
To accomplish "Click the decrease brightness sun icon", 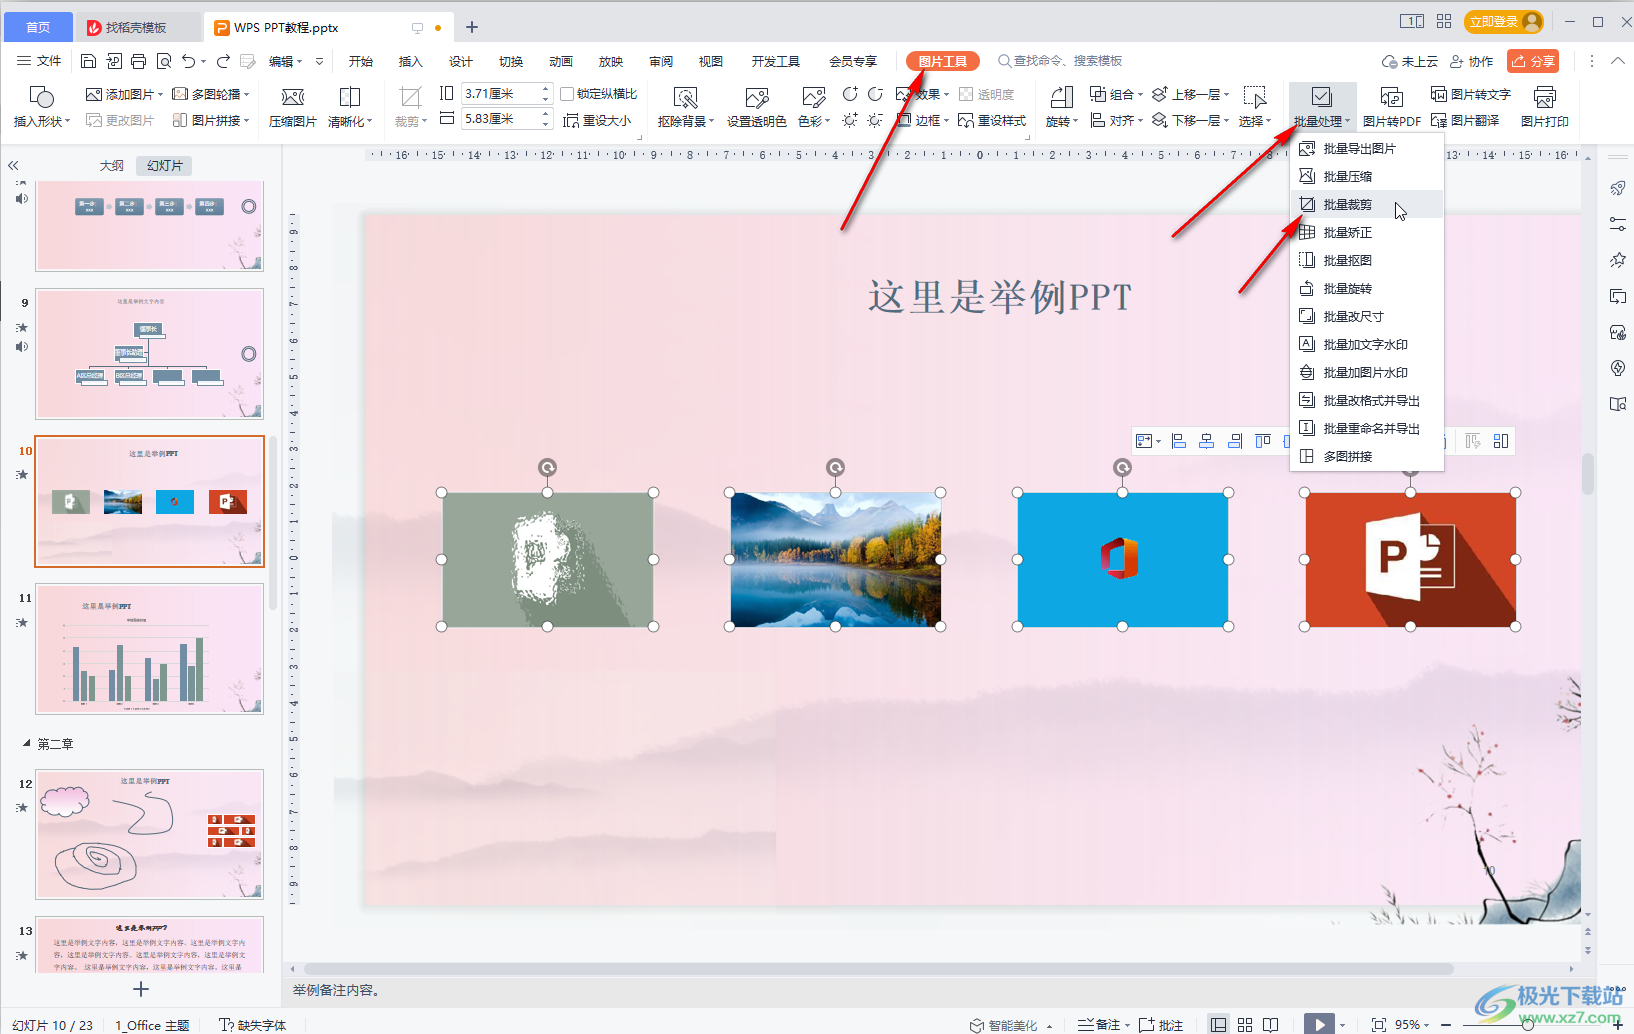I will 875,120.
